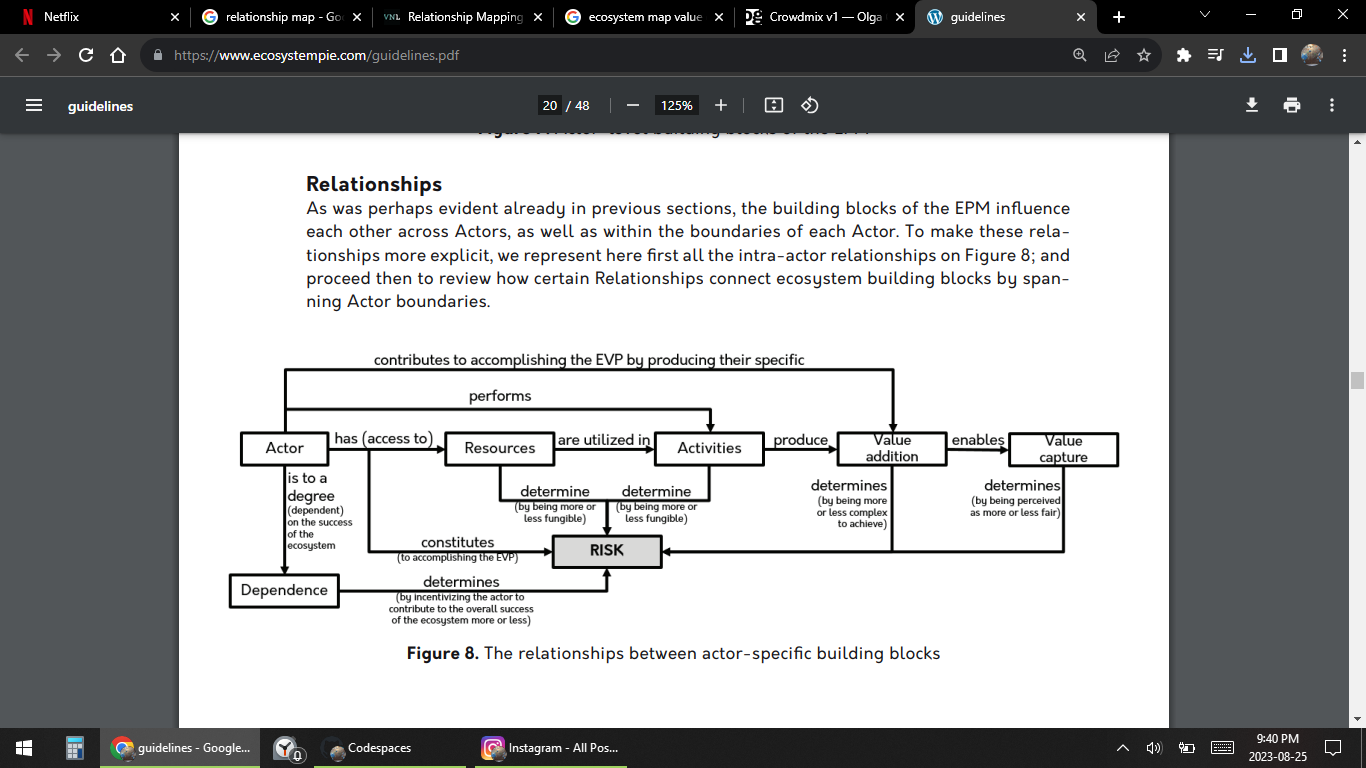This screenshot has height=768, width=1366.
Task: Bookmark this page with star icon
Action: [1144, 56]
